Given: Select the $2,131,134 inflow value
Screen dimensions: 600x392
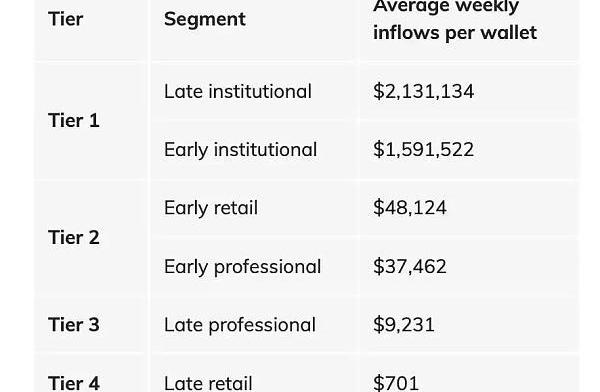Looking at the screenshot, I should [x=424, y=92].
